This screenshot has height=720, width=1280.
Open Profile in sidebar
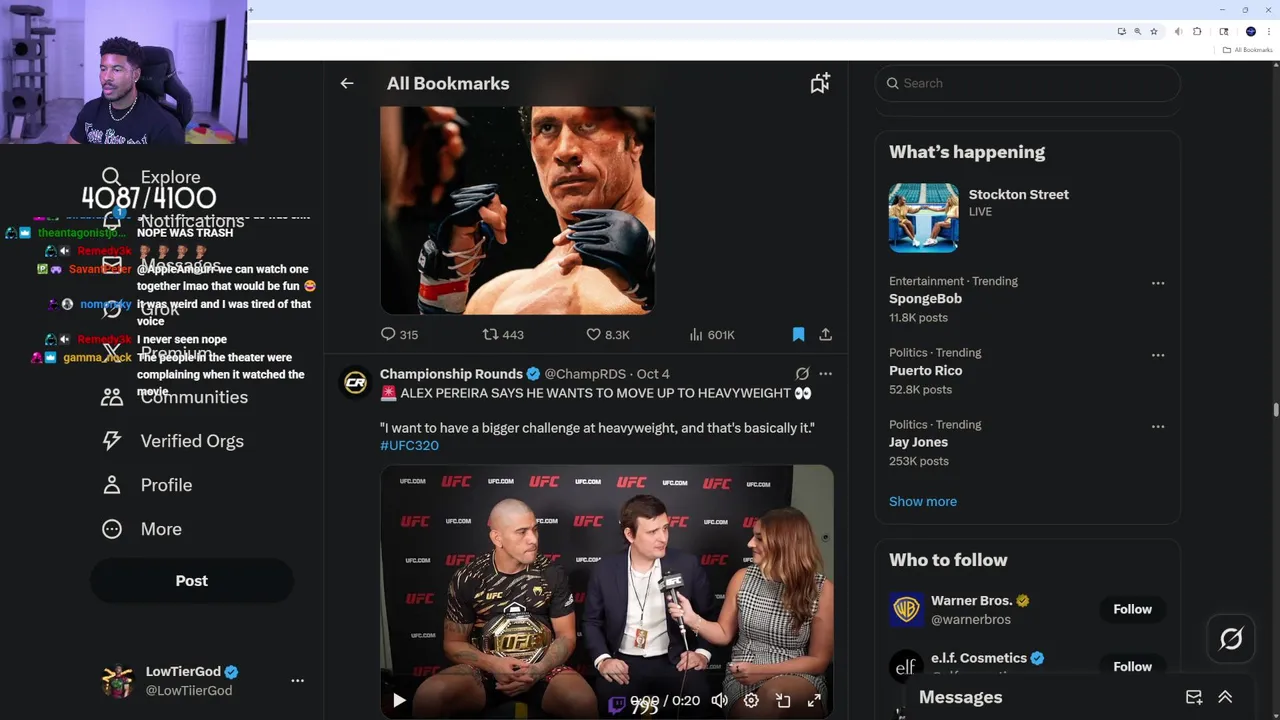(x=147, y=485)
